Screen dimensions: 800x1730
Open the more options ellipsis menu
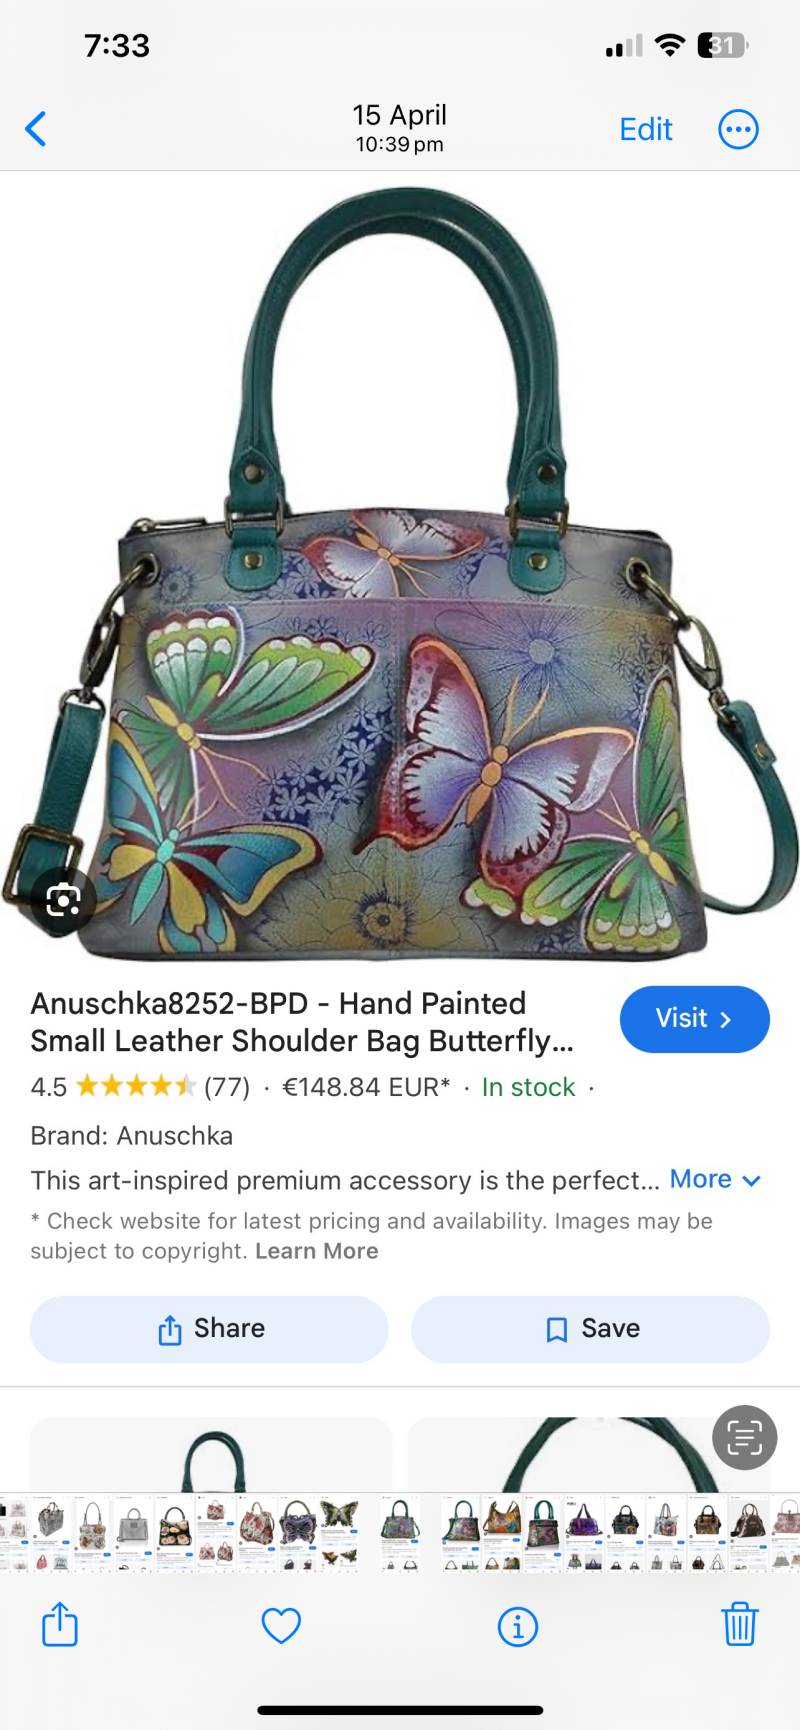tap(739, 129)
